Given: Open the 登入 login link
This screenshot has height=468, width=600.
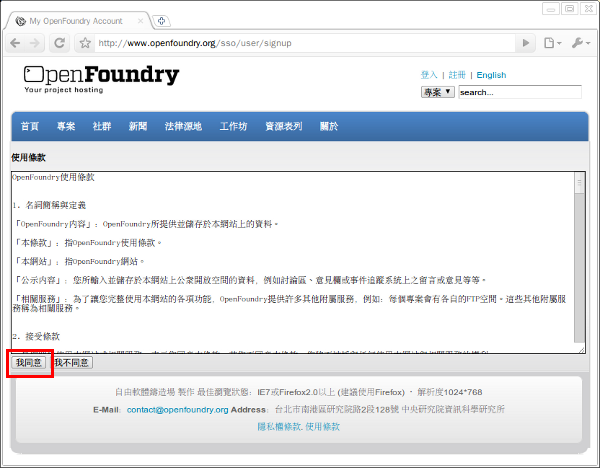Looking at the screenshot, I should [x=429, y=75].
